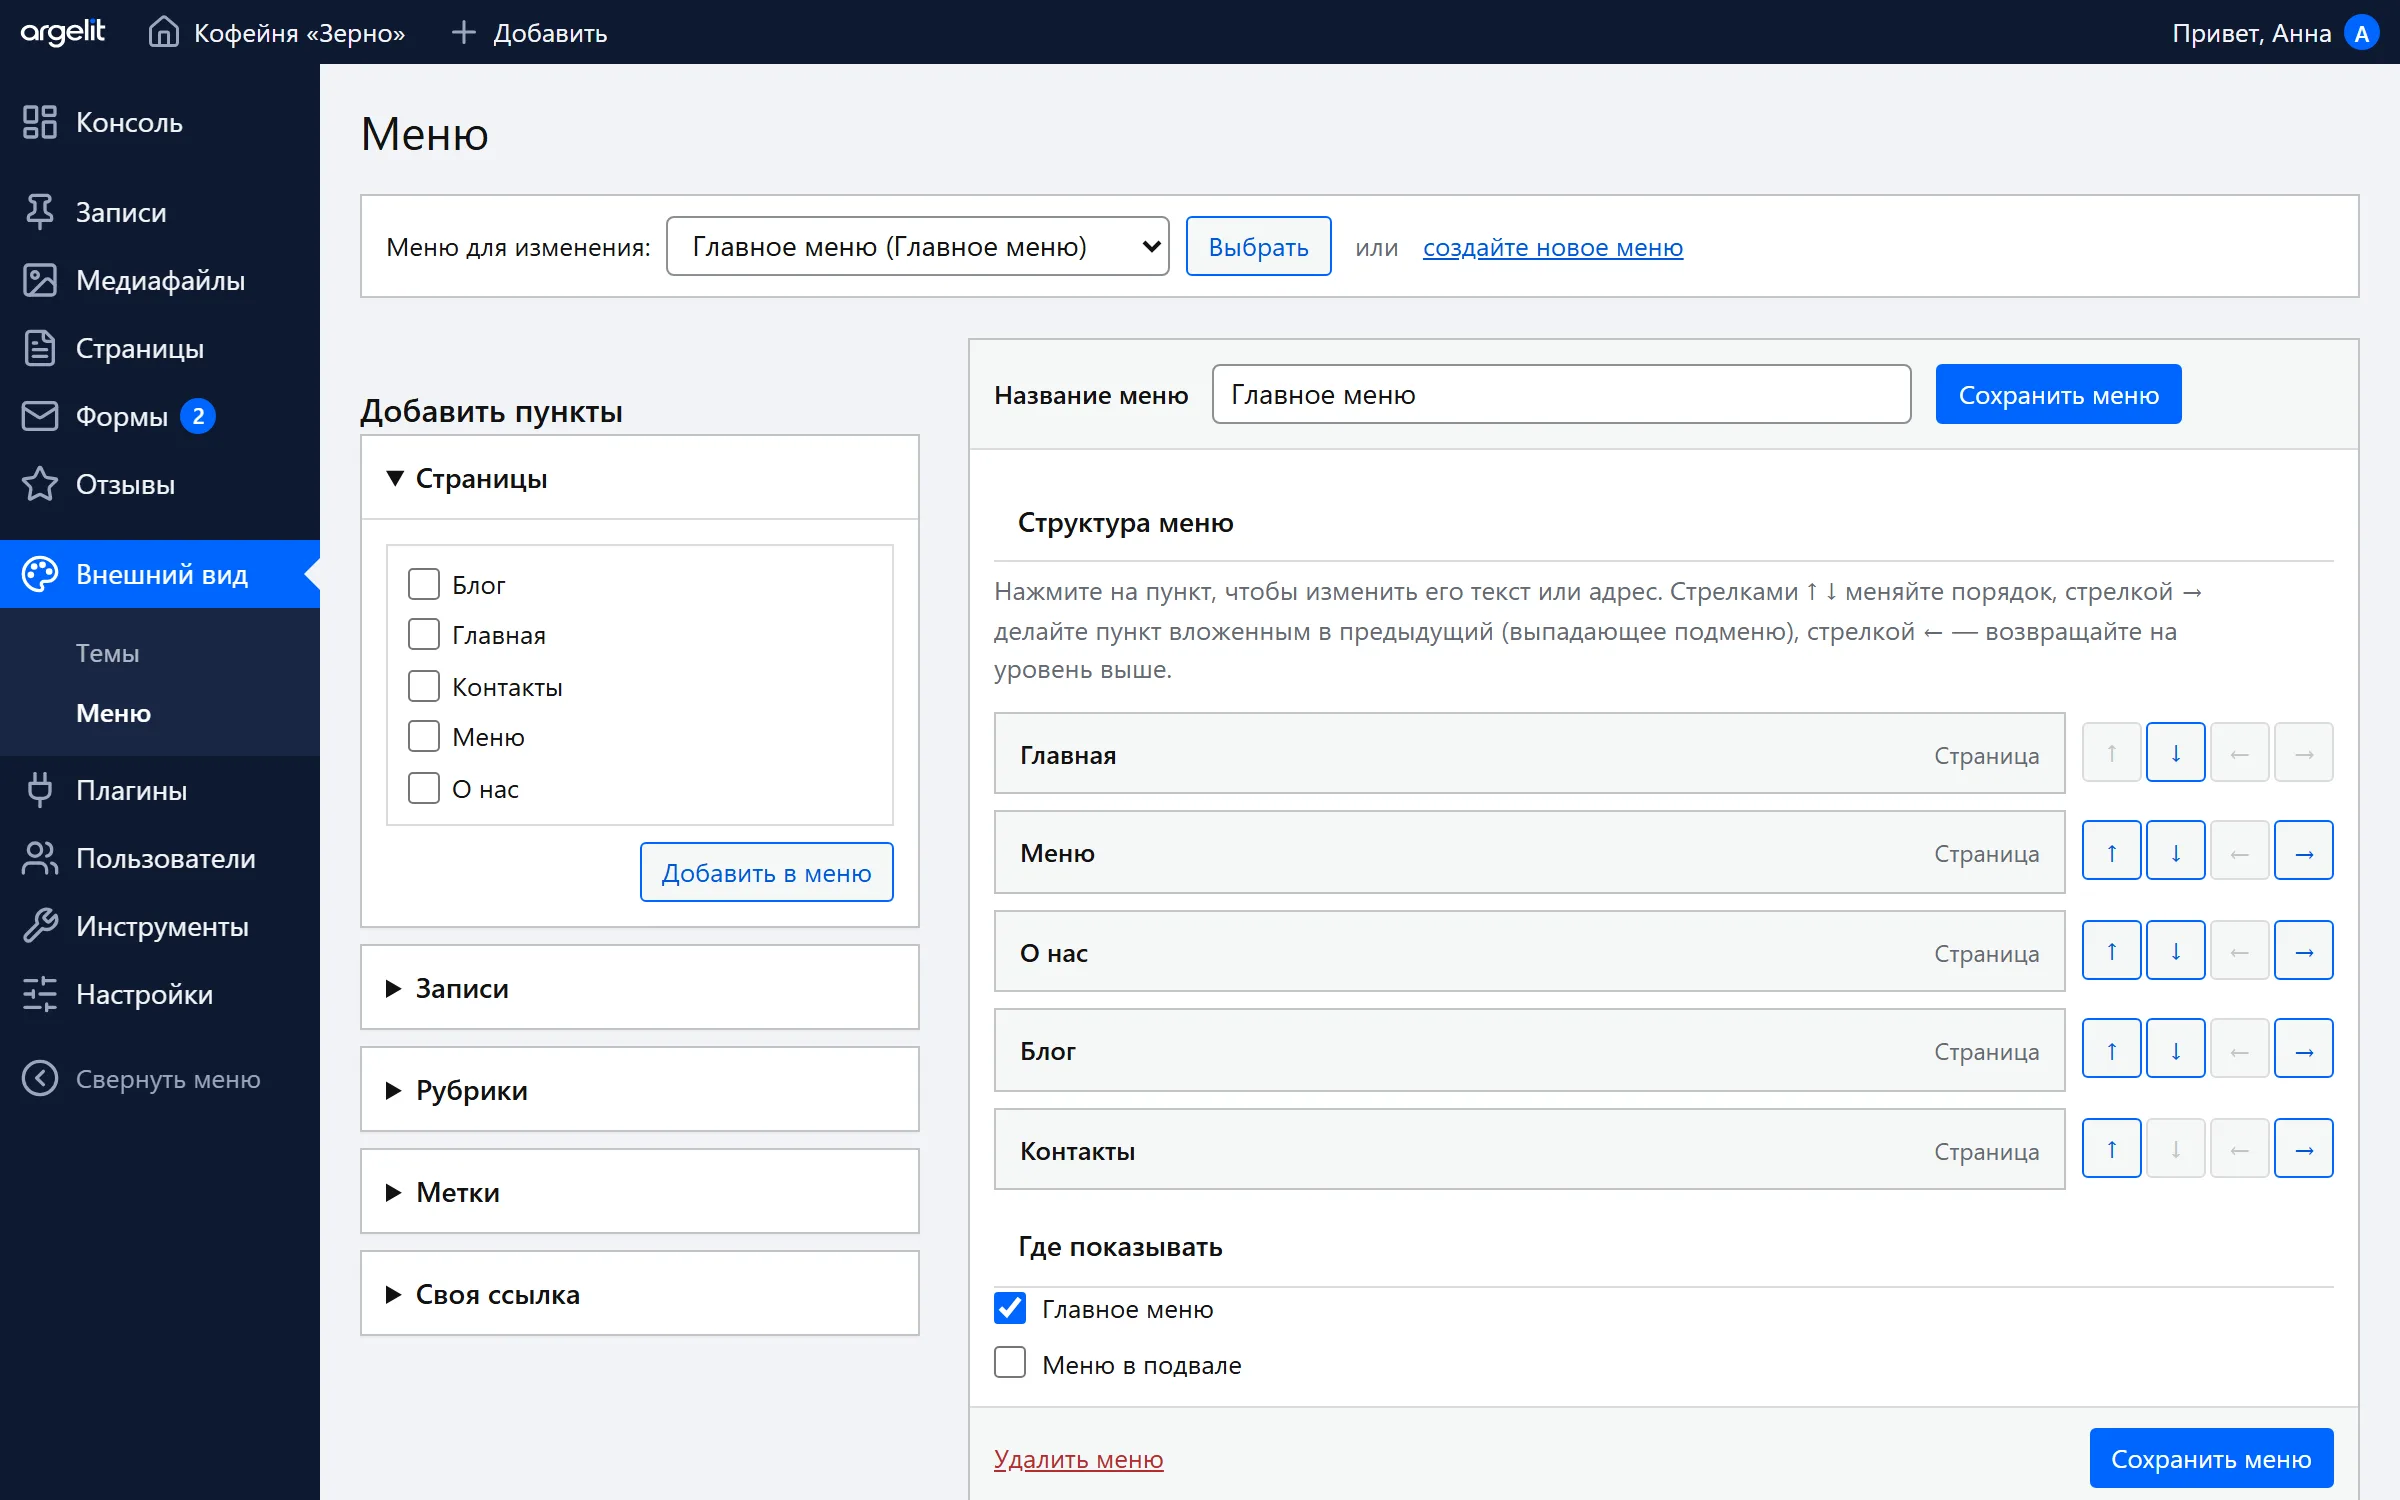This screenshot has width=2400, height=1500.
Task: Expand the Рубрики section
Action: pyautogui.click(x=640, y=1090)
